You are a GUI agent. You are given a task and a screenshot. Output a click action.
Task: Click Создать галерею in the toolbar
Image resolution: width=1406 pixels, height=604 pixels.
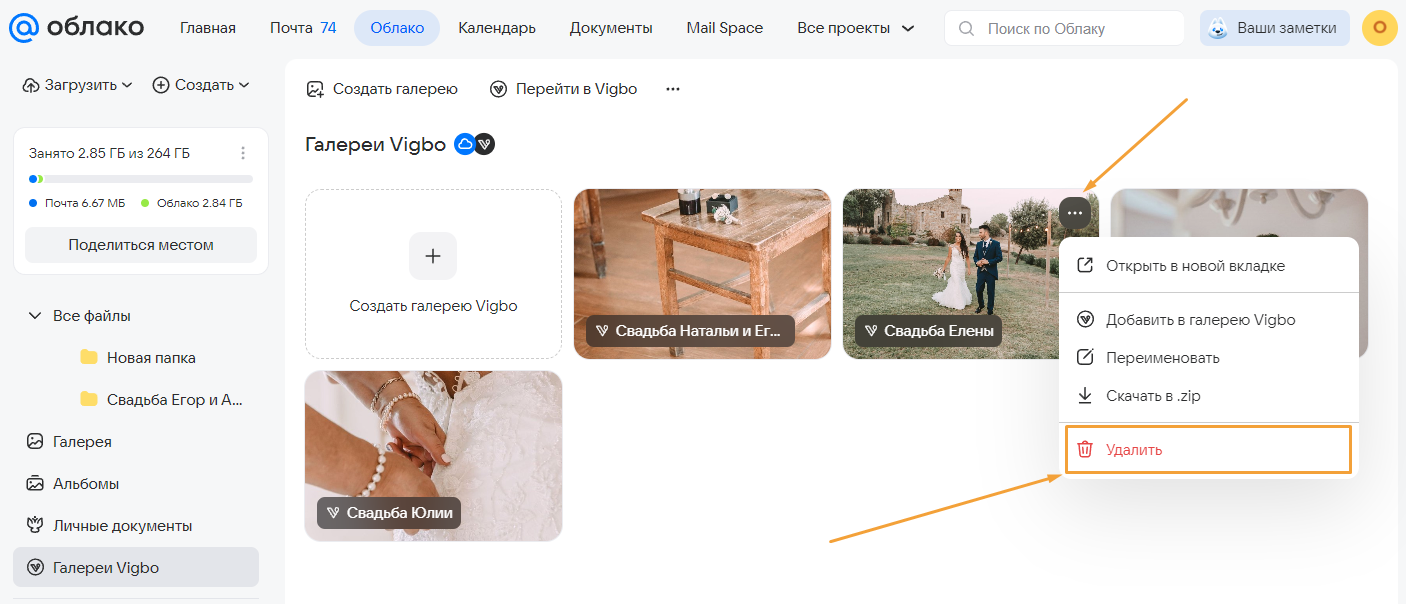click(382, 89)
